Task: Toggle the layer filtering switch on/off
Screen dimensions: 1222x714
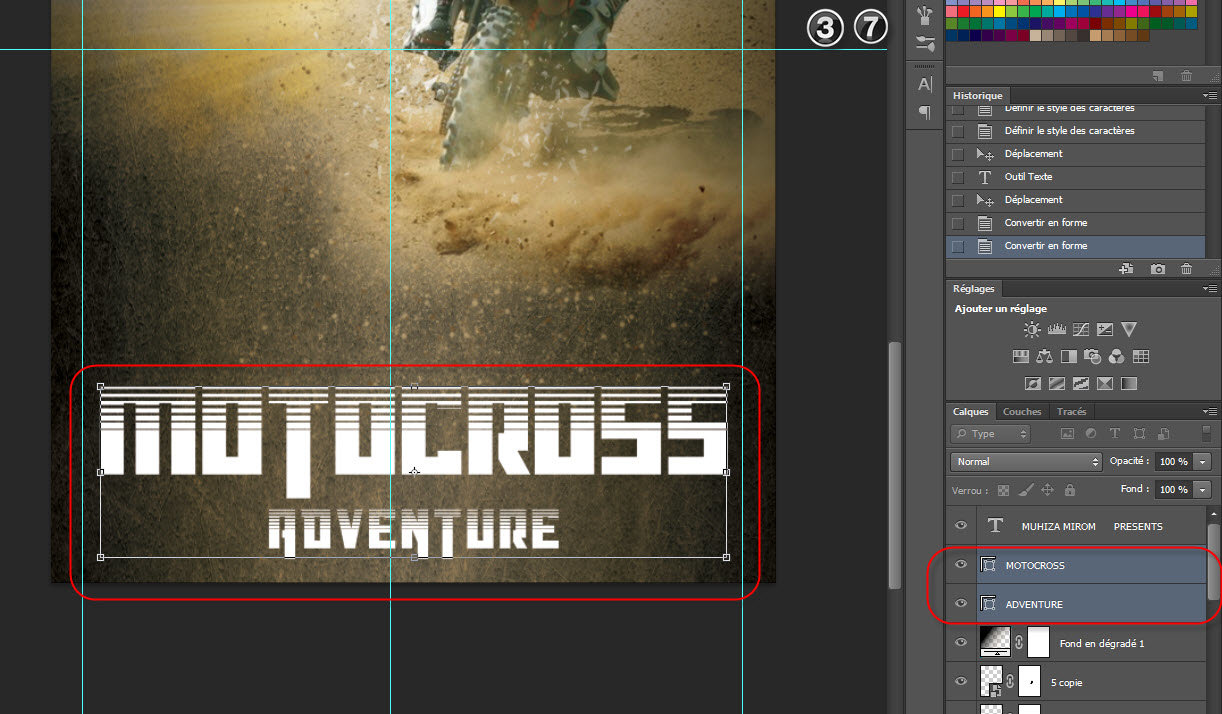Action: click(x=1207, y=434)
